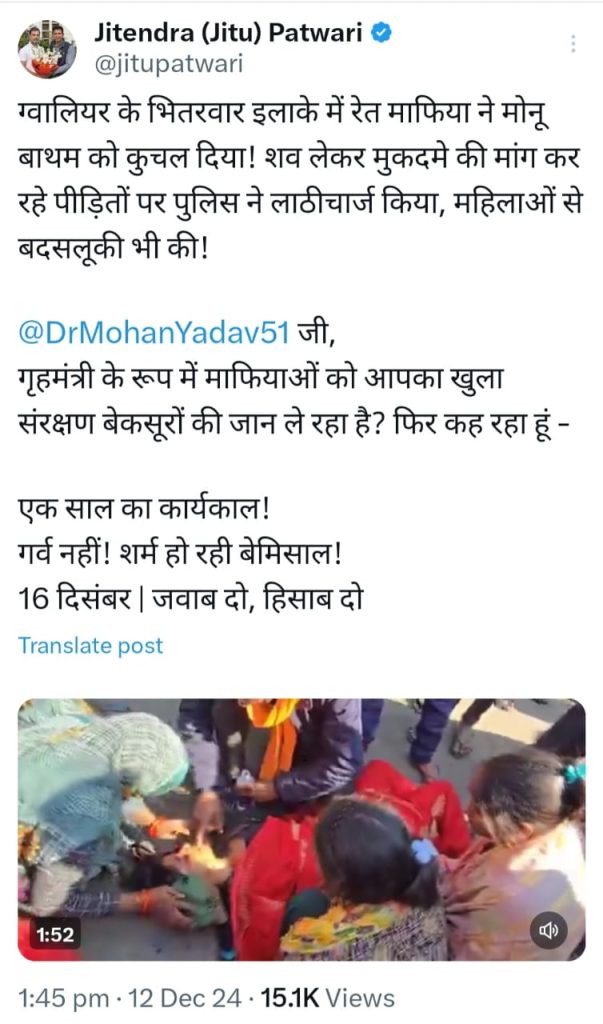Open Jitu Patwari's profile picture
The width and height of the screenshot is (603, 1024).
click(x=46, y=50)
